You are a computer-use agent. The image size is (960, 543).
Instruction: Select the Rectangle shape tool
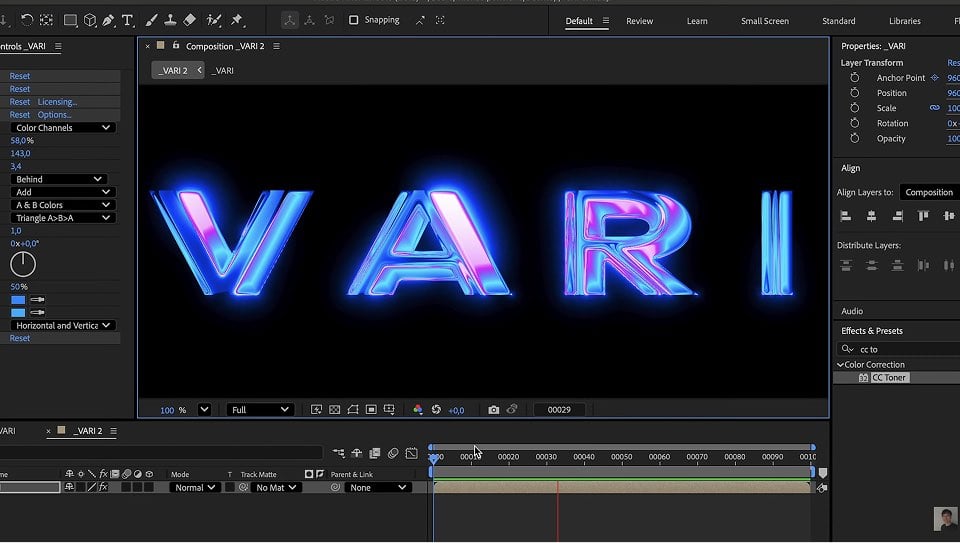(70, 20)
